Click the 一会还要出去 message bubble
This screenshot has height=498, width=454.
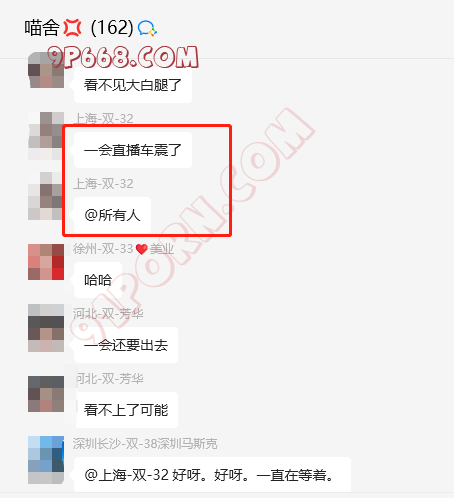pos(126,345)
